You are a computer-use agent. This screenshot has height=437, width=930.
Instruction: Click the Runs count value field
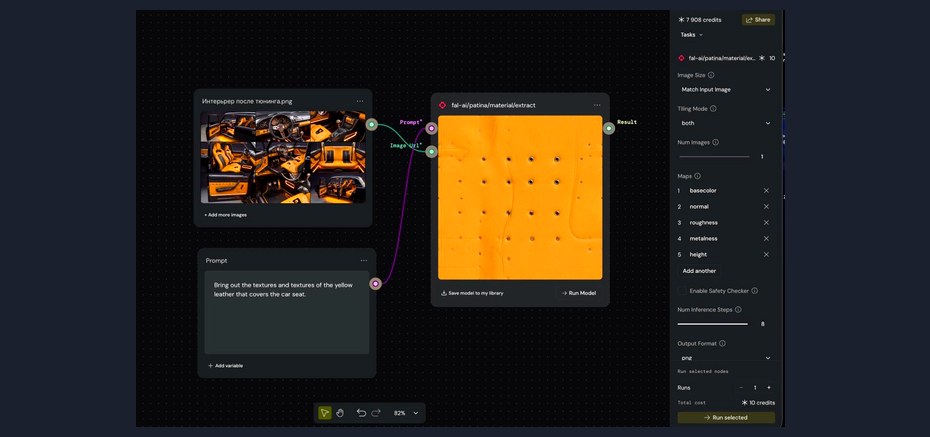coord(755,387)
